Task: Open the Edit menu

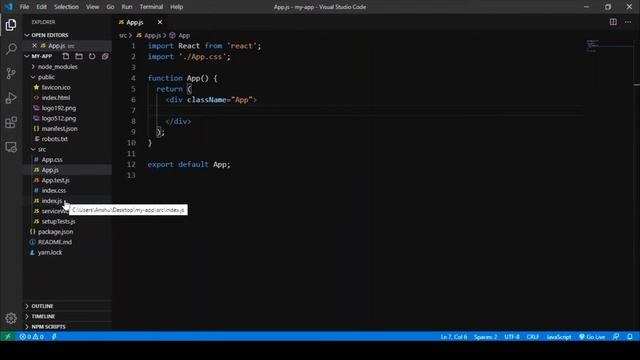Action: click(x=41, y=7)
